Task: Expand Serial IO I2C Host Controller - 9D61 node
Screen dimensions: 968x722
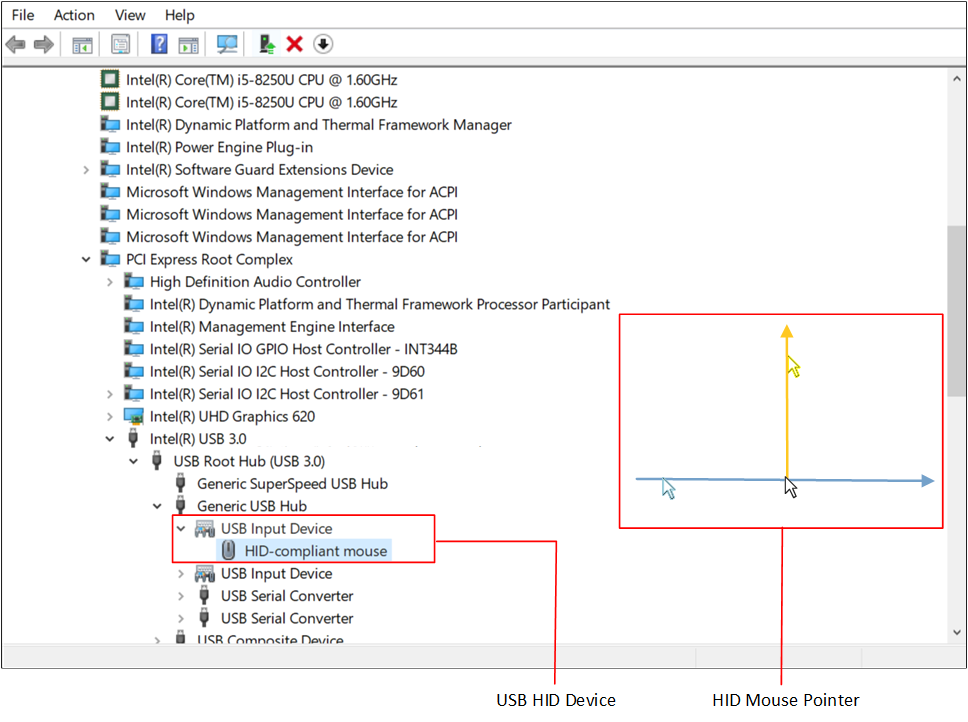Action: tap(110, 394)
